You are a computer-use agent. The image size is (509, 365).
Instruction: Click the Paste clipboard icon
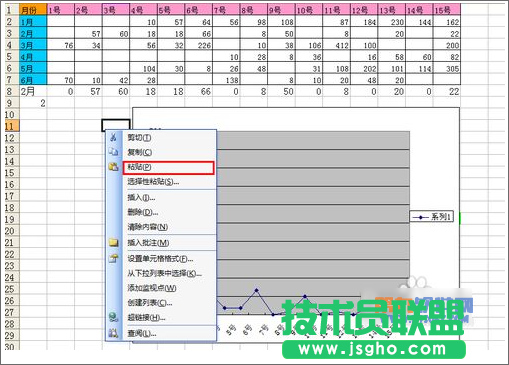click(x=113, y=167)
